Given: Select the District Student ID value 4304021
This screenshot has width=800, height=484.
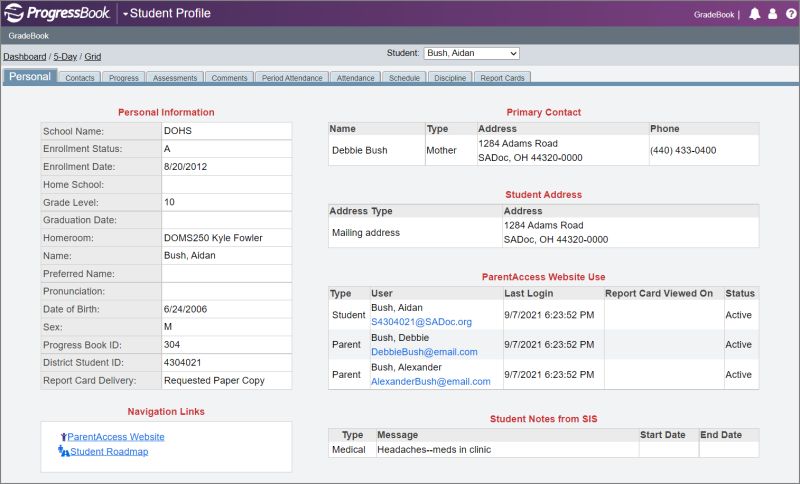Looking at the screenshot, I should 183,363.
